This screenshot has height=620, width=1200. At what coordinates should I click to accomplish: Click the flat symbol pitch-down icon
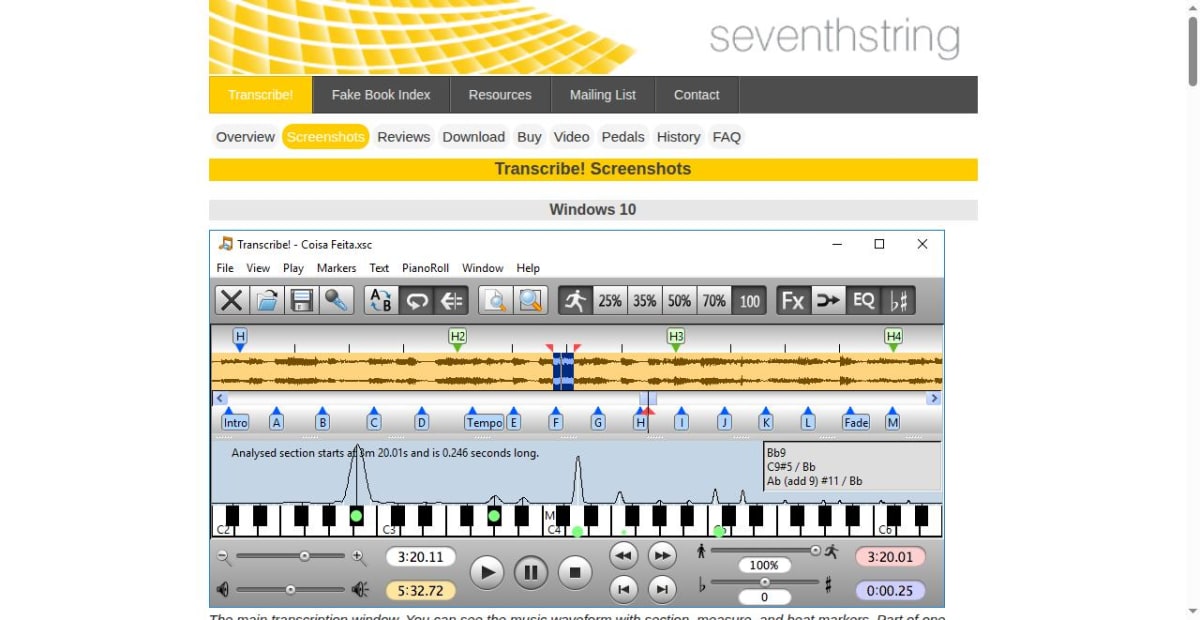(701, 584)
